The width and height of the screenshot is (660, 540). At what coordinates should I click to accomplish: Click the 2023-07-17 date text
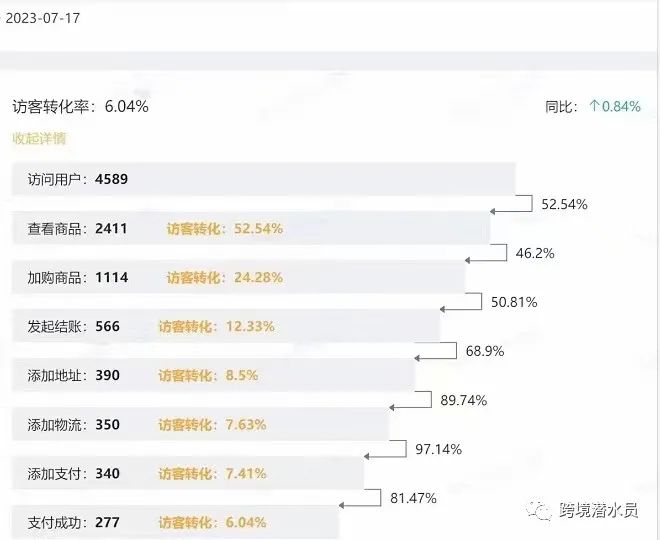45,19
